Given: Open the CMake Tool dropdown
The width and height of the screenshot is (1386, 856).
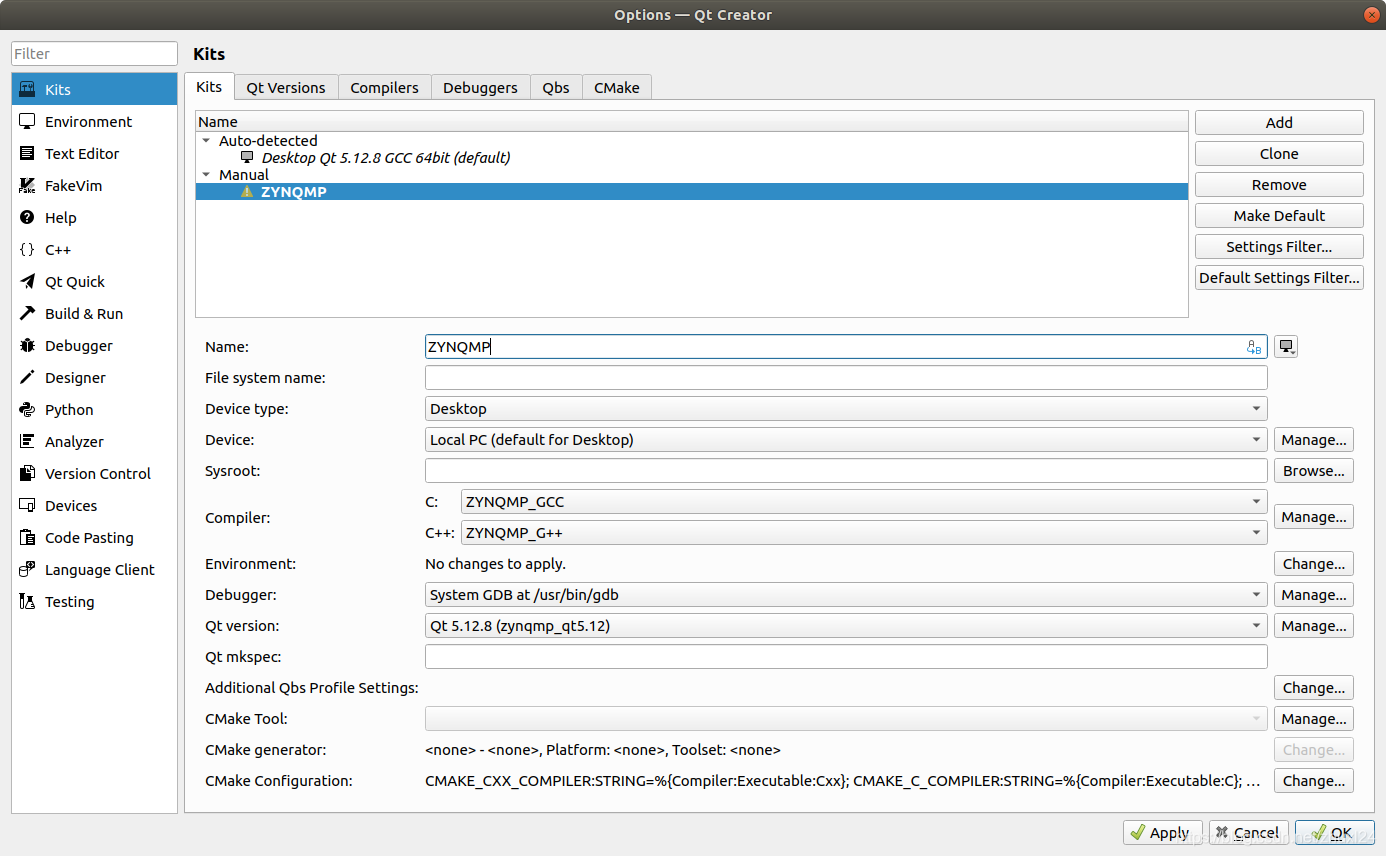Looking at the screenshot, I should coord(846,718).
